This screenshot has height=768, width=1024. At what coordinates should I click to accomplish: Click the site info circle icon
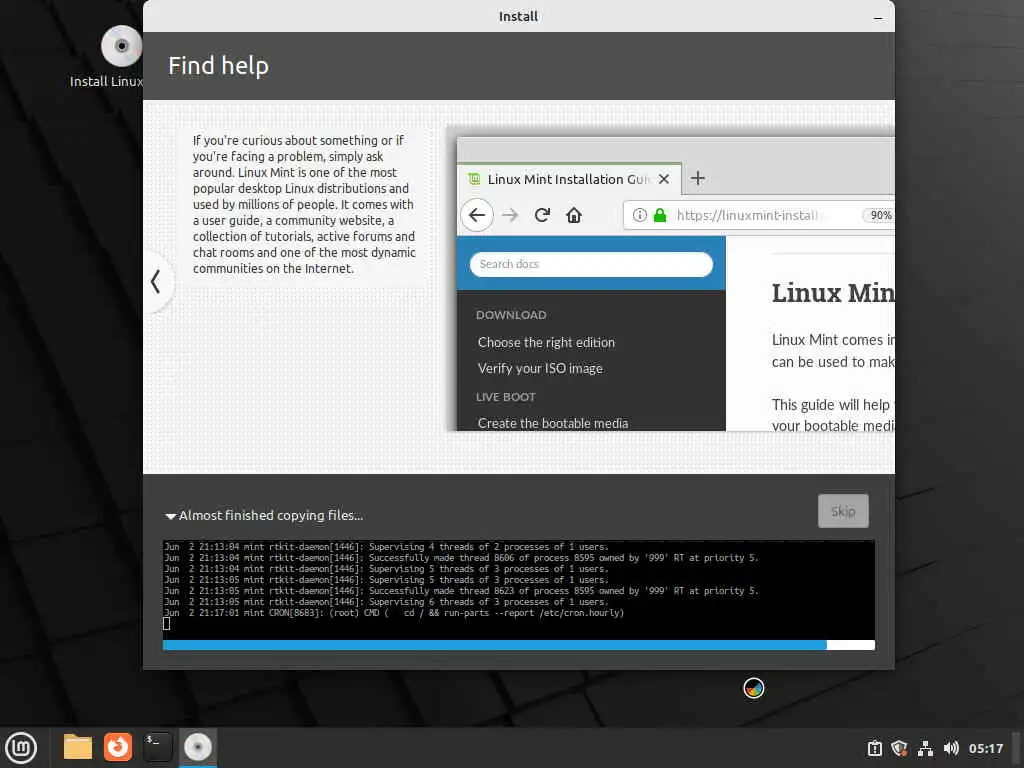coord(639,215)
